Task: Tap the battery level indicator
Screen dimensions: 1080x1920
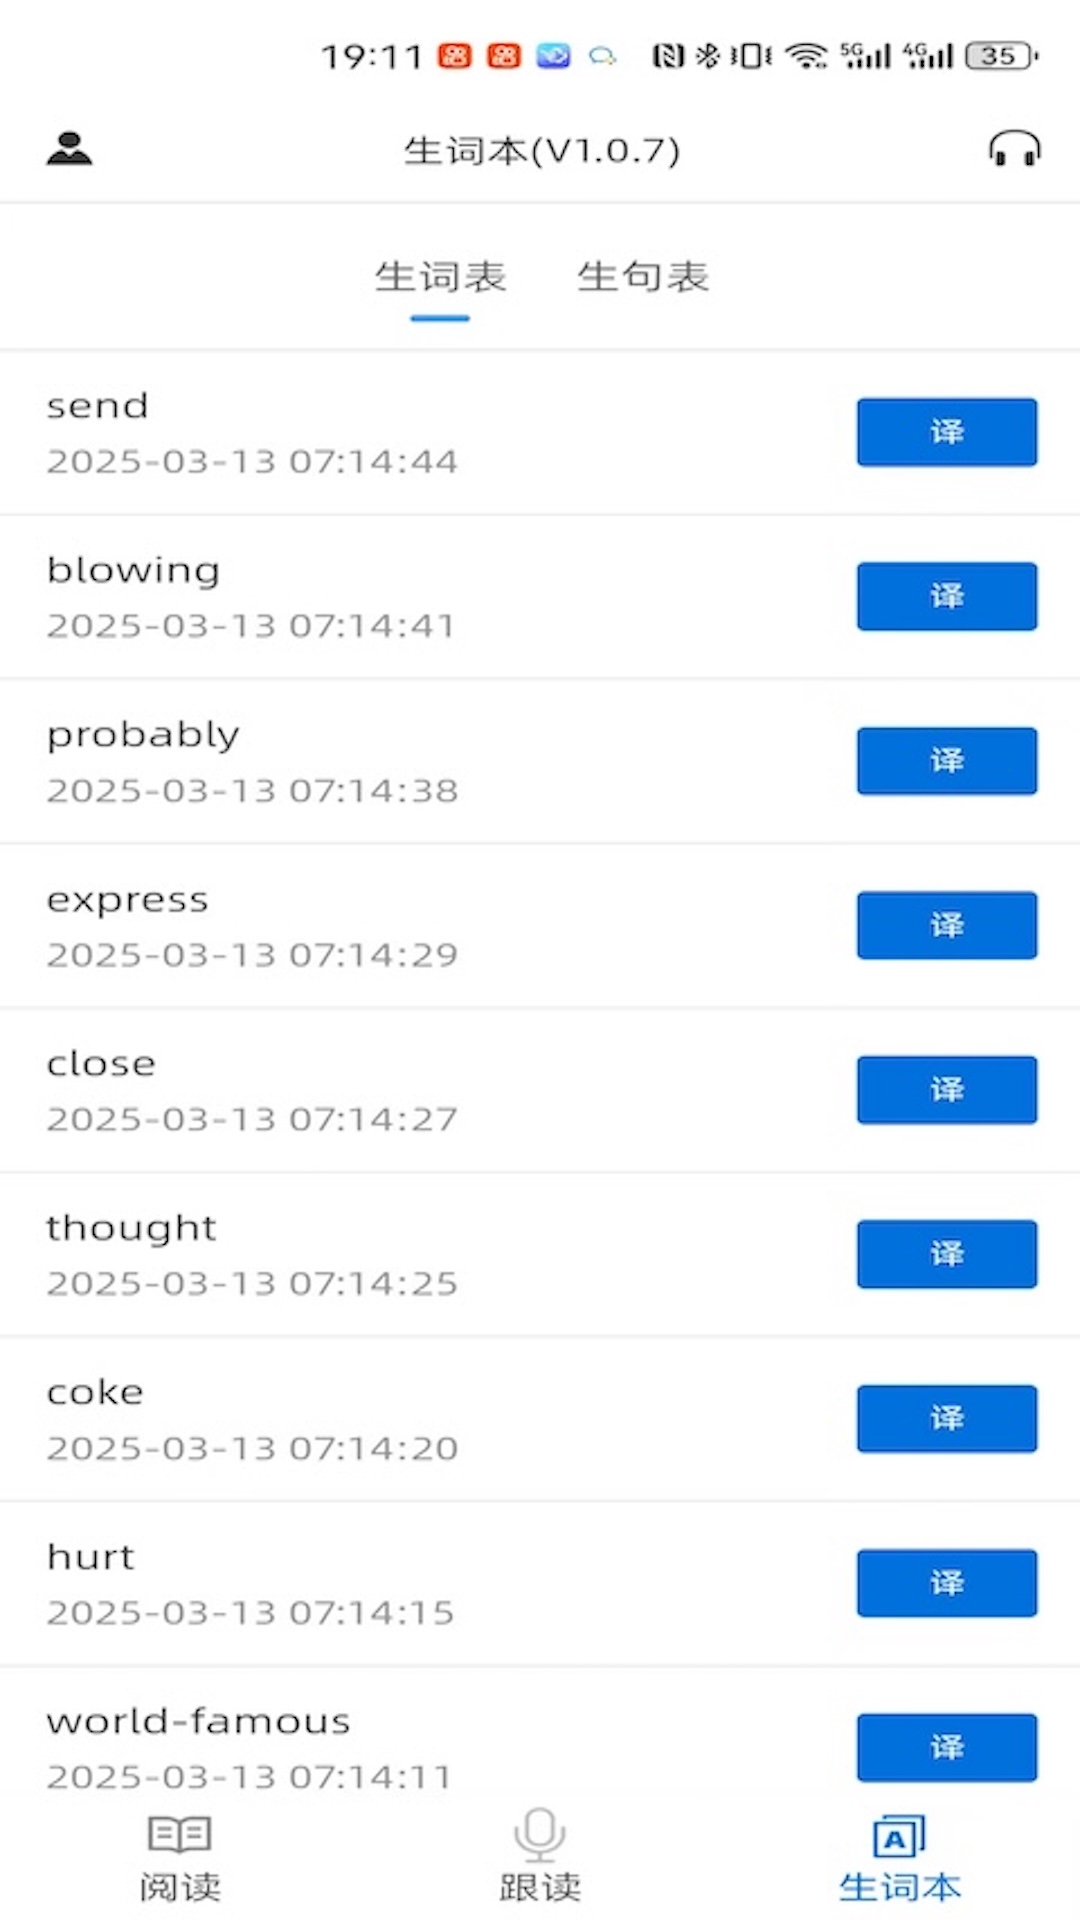Action: pos(1001,56)
